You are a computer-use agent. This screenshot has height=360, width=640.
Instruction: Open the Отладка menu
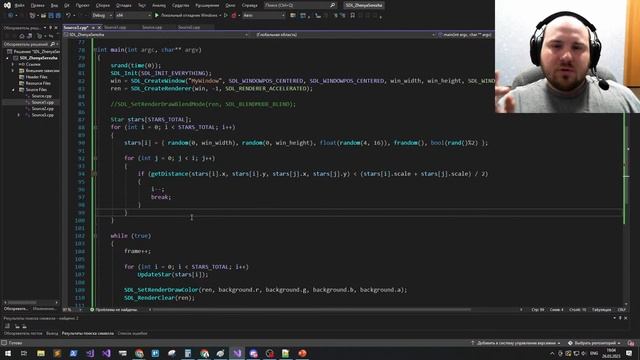[124, 6]
